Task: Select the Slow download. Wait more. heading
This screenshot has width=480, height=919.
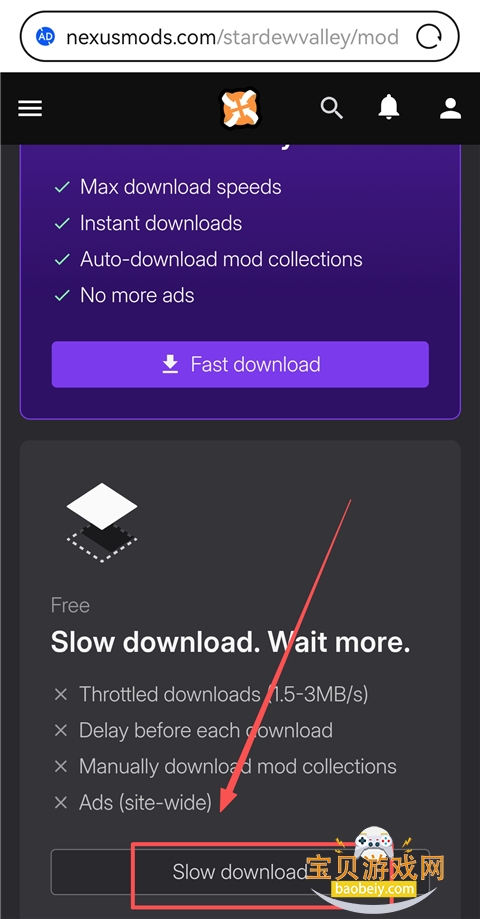Action: 230,642
